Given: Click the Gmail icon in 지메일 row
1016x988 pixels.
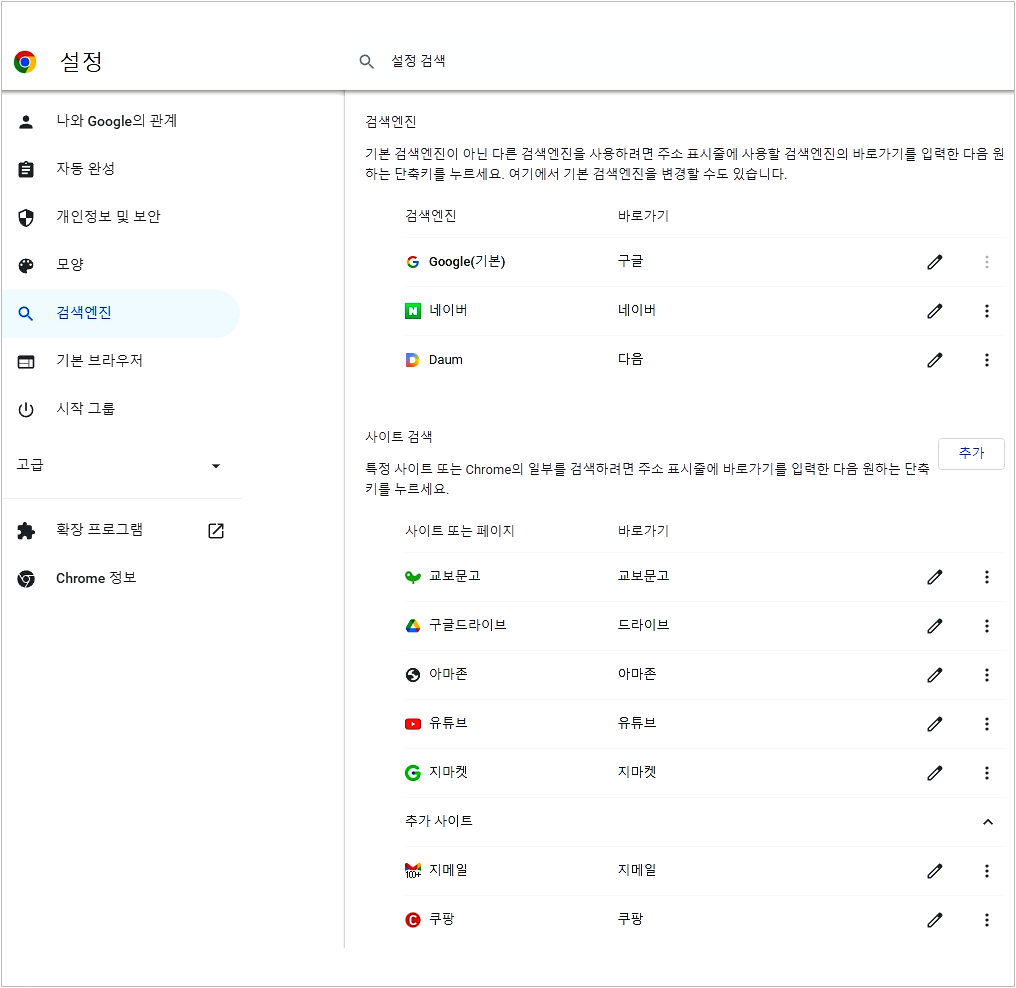Looking at the screenshot, I should point(413,871).
